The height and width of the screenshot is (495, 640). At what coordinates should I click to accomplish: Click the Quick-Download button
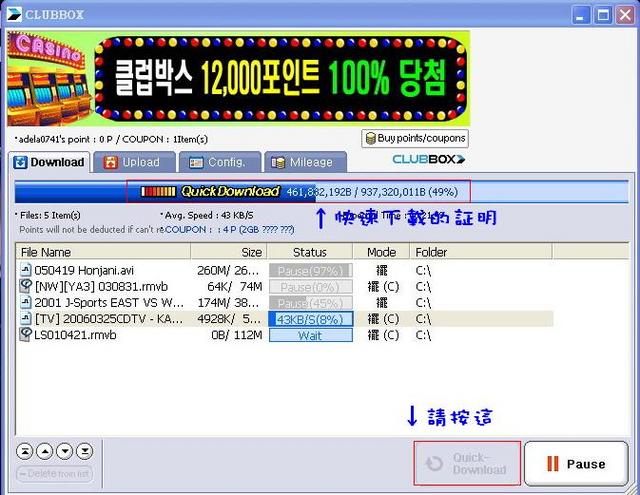pos(467,463)
